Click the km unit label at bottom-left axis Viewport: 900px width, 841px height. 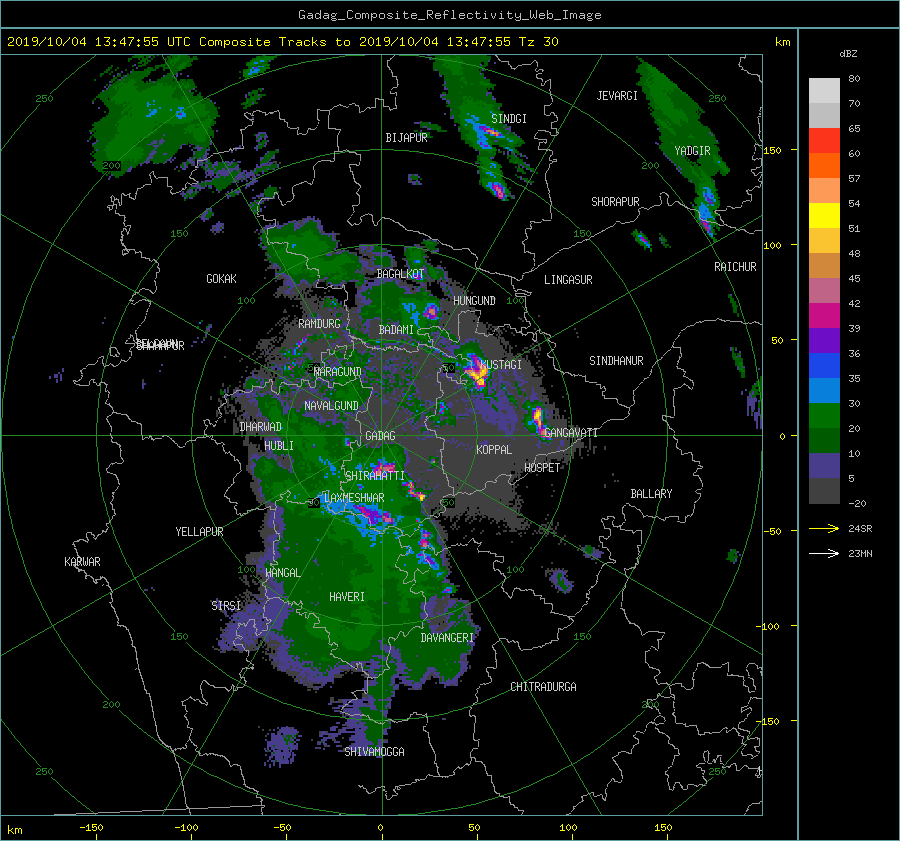(14, 830)
